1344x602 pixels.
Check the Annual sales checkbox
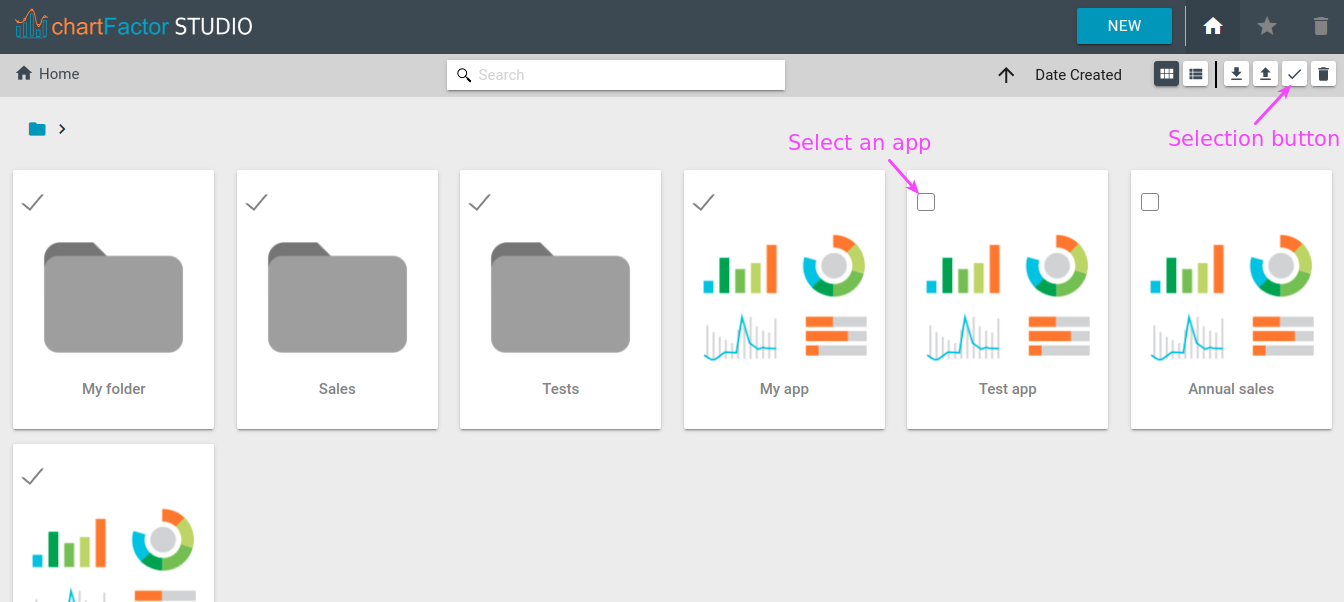click(x=1150, y=202)
